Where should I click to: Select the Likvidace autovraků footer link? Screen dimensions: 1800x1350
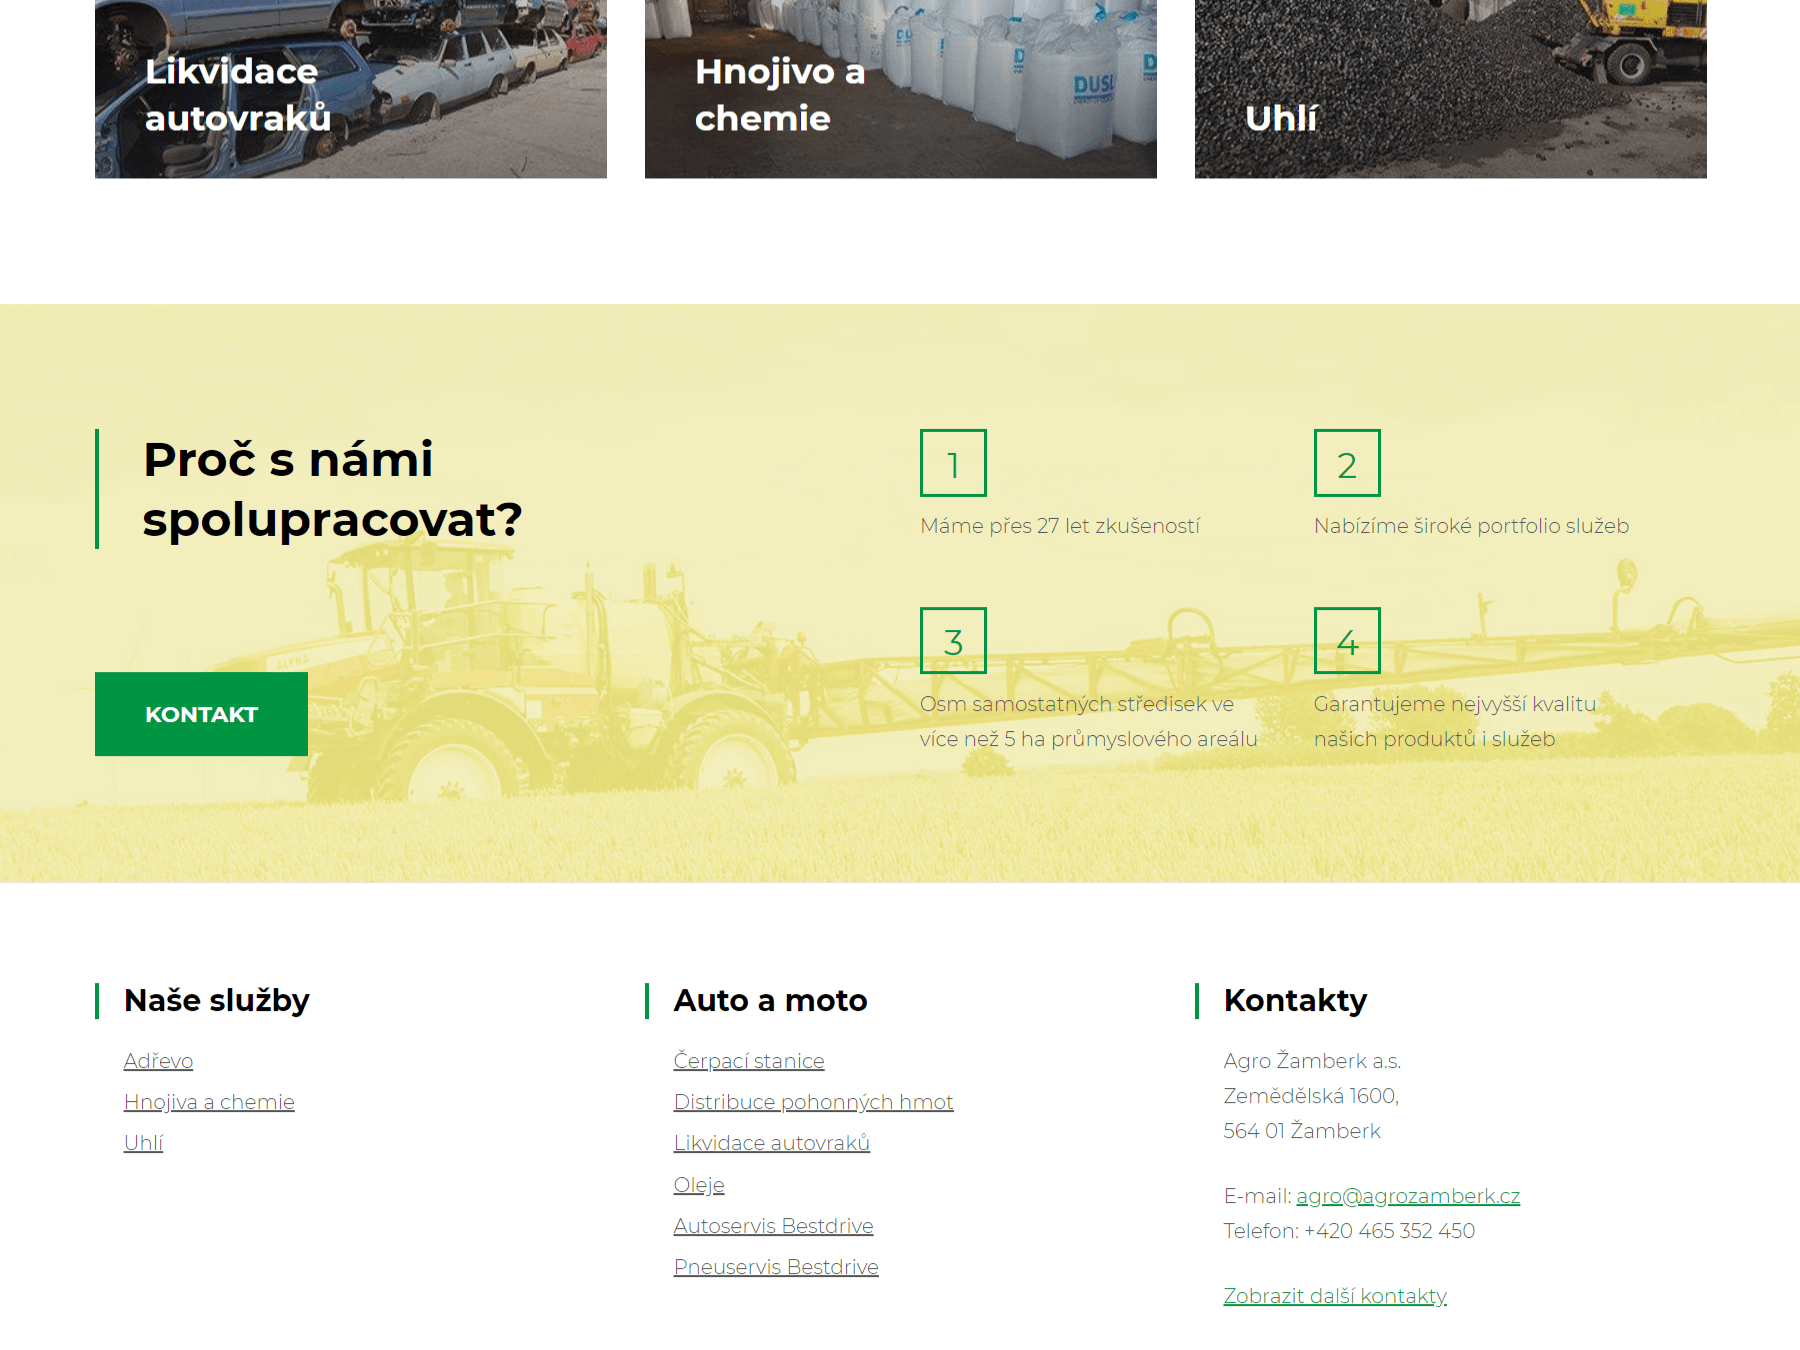771,1143
